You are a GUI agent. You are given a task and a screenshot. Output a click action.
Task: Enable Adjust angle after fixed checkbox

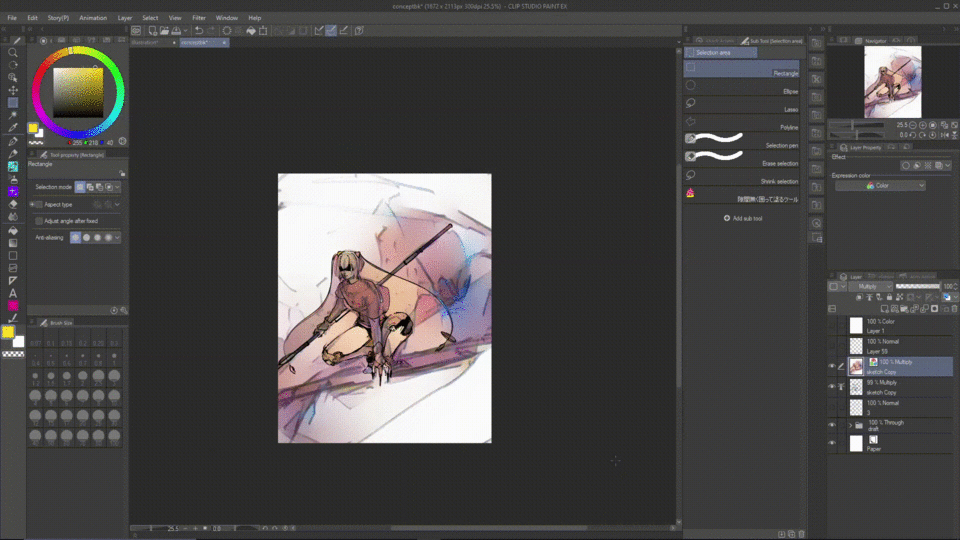click(x=39, y=221)
